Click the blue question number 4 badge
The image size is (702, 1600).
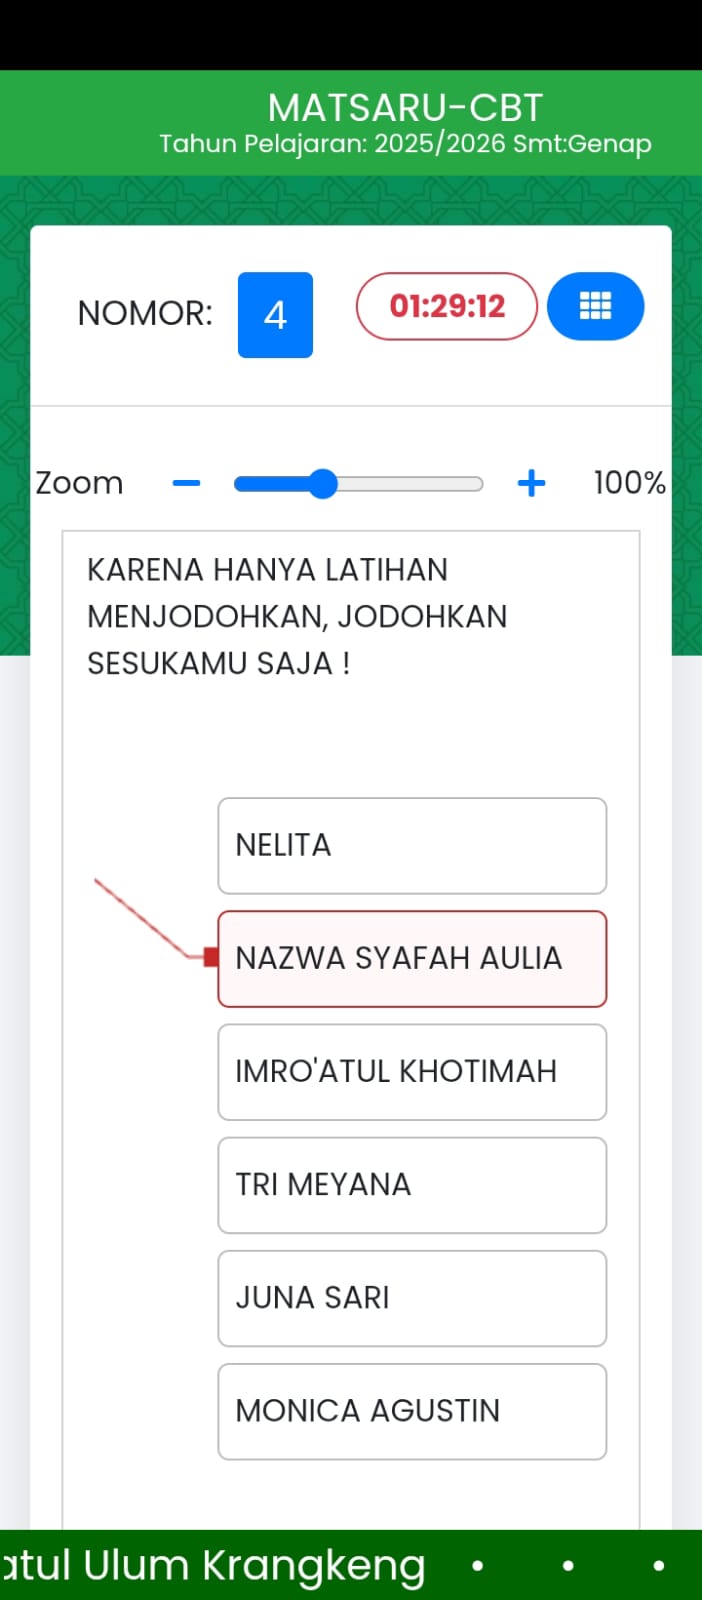click(275, 314)
